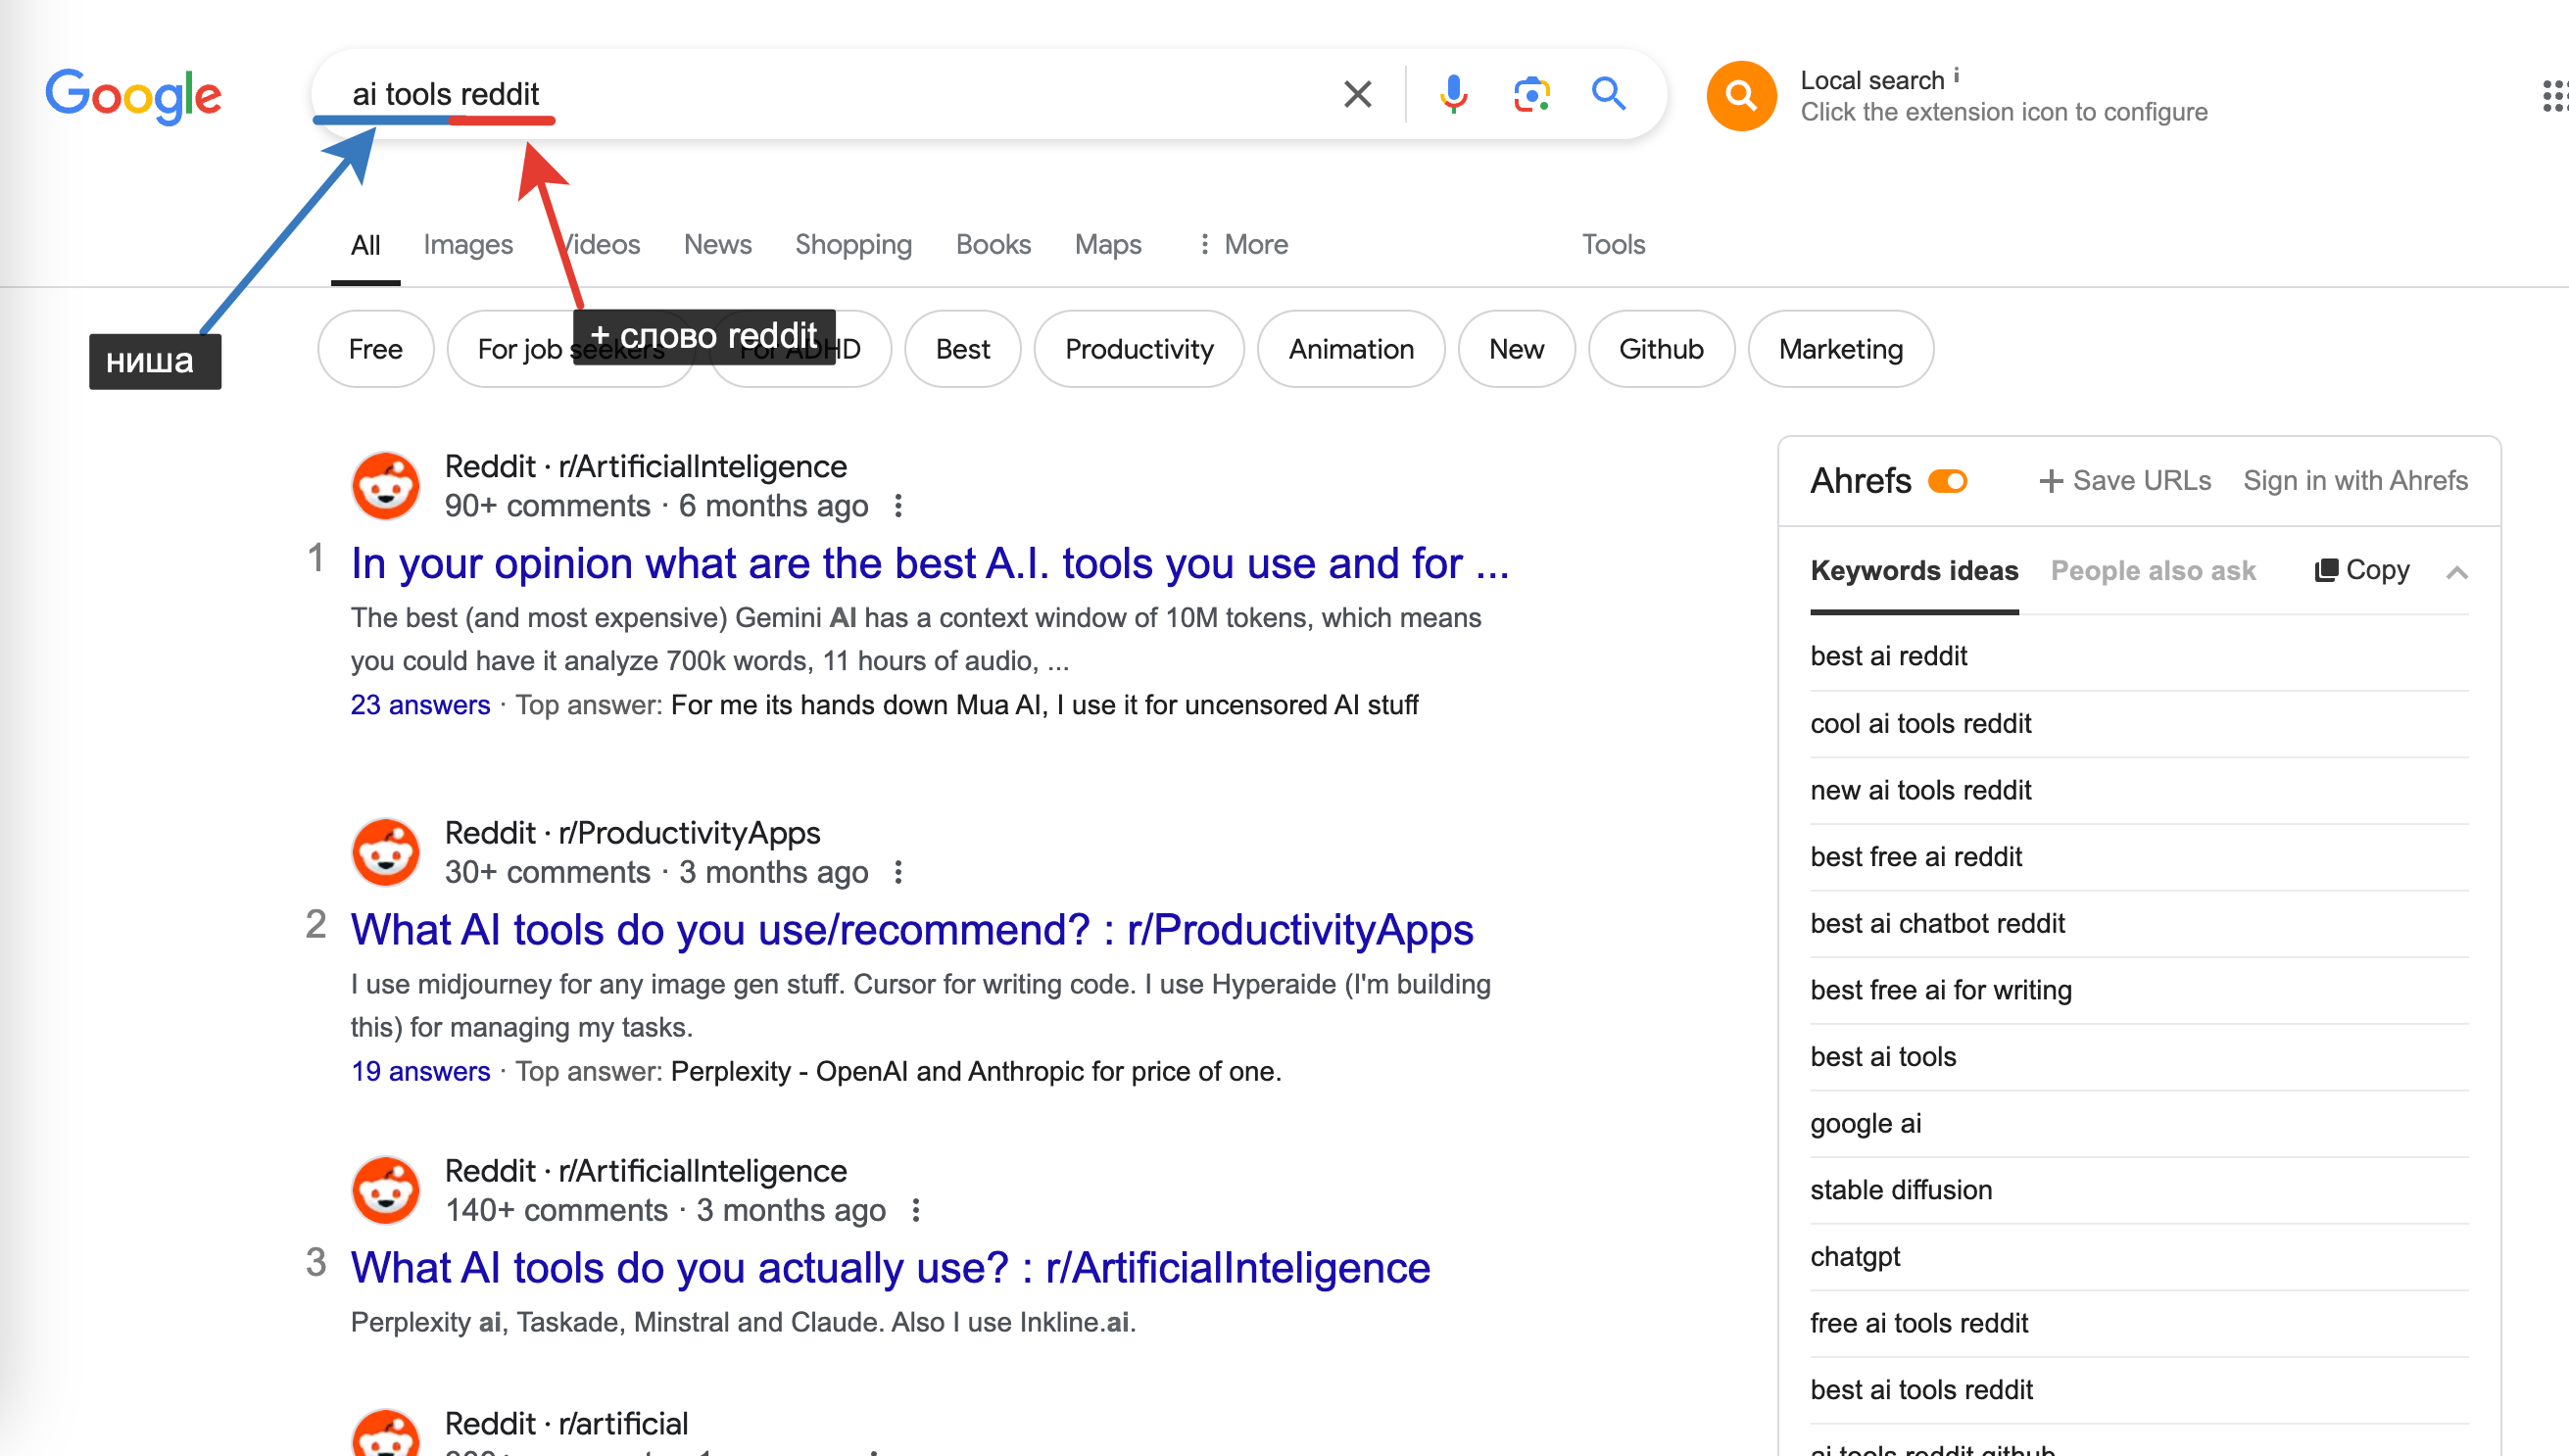The width and height of the screenshot is (2569, 1456).
Task: Clear the search box with the X icon
Action: point(1357,94)
